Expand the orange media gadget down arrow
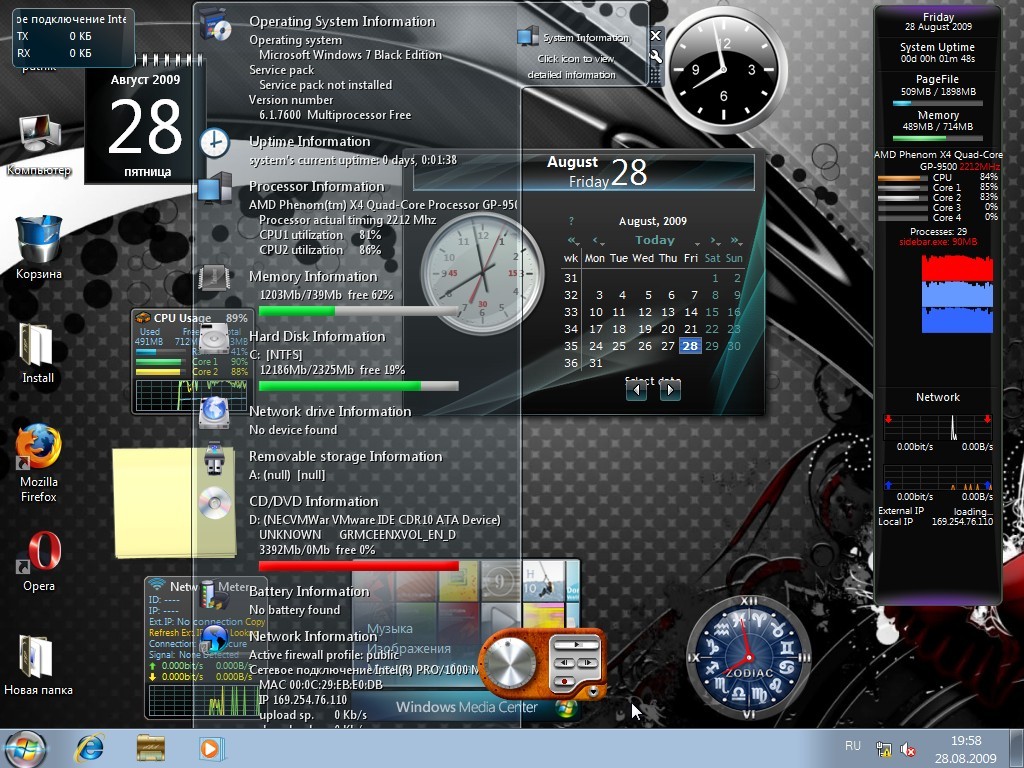 click(x=593, y=691)
